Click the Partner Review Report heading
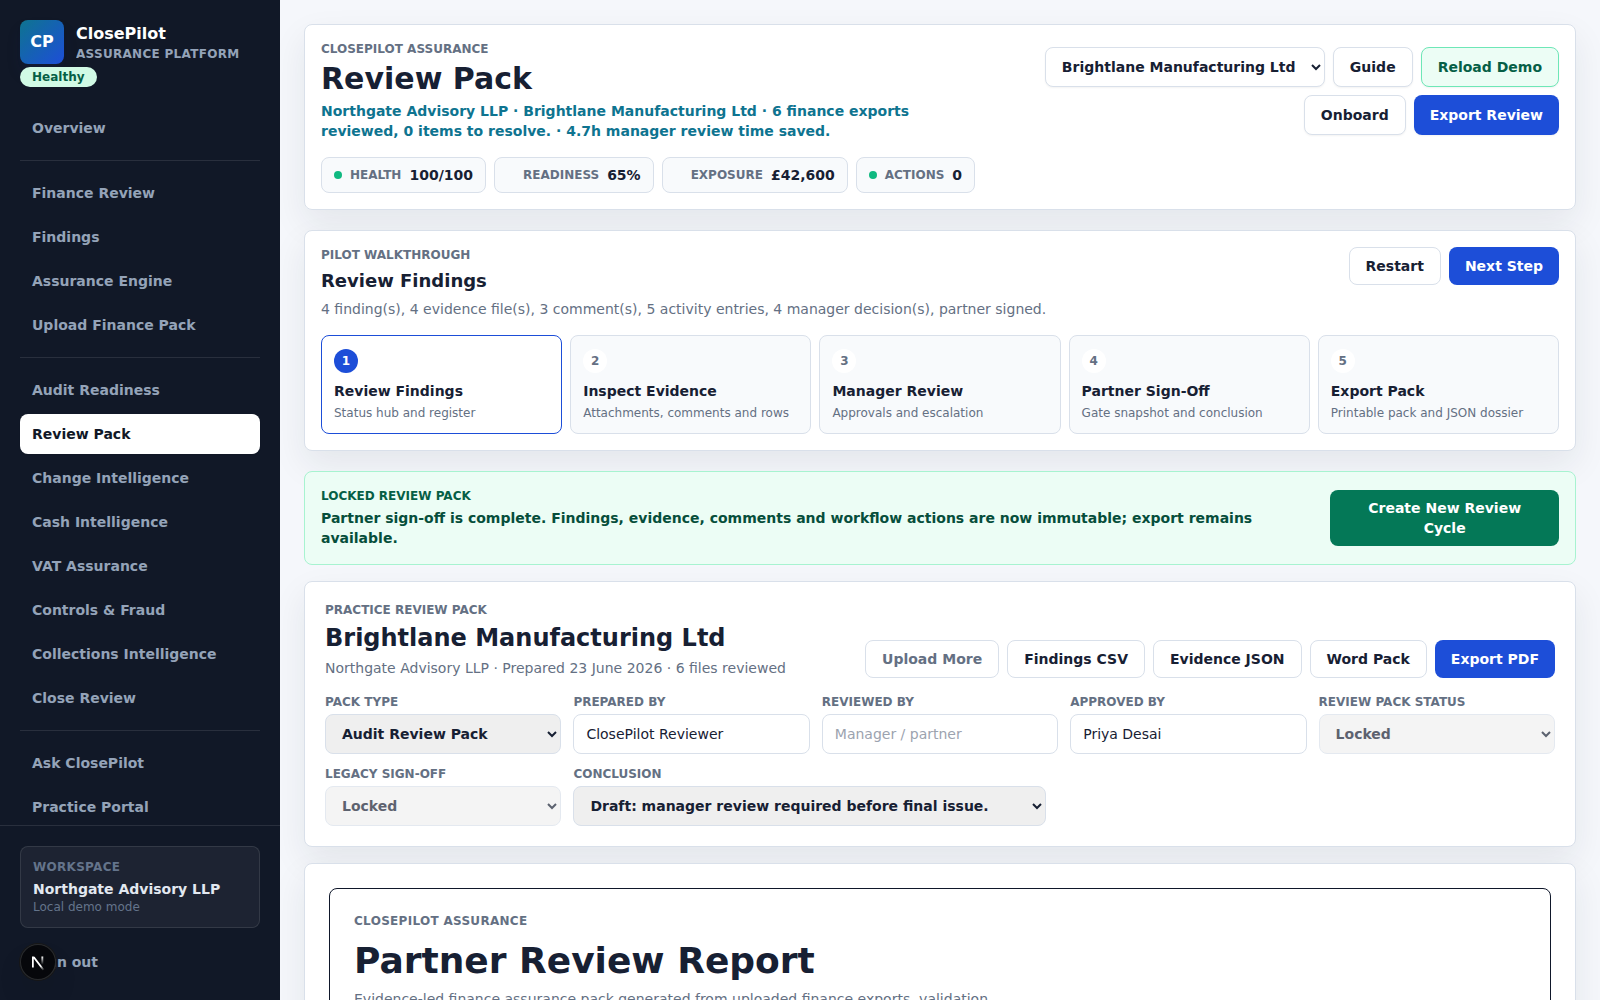The width and height of the screenshot is (1600, 1000). pyautogui.click(x=584, y=960)
